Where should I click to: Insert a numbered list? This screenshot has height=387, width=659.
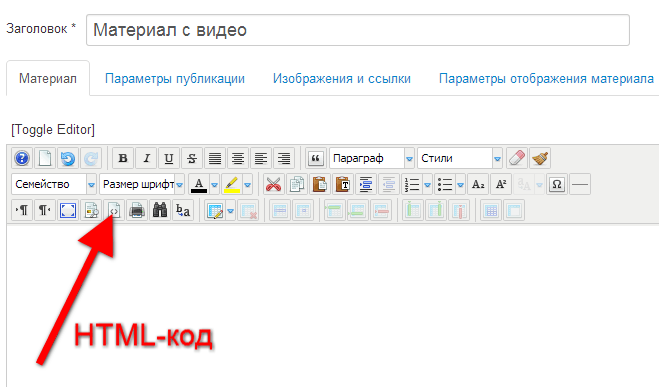412,184
